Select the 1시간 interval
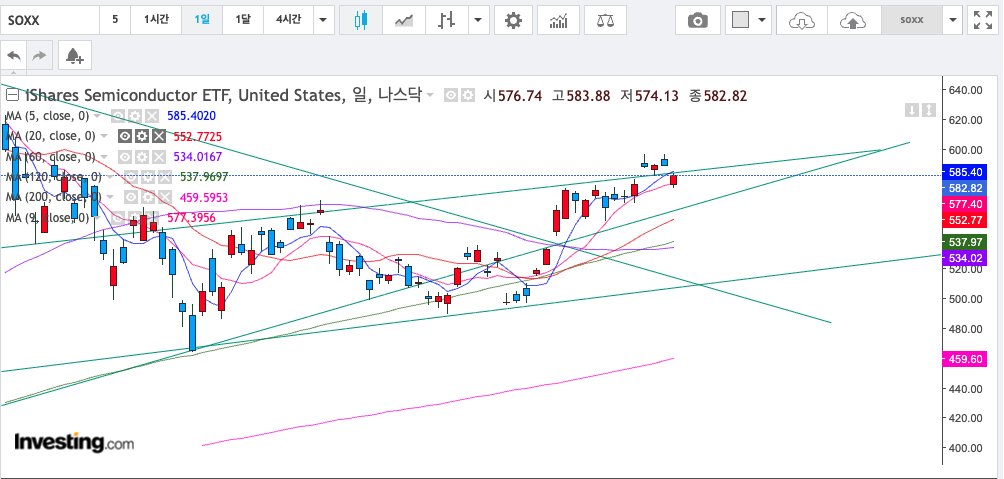The image size is (1004, 479). [156, 20]
